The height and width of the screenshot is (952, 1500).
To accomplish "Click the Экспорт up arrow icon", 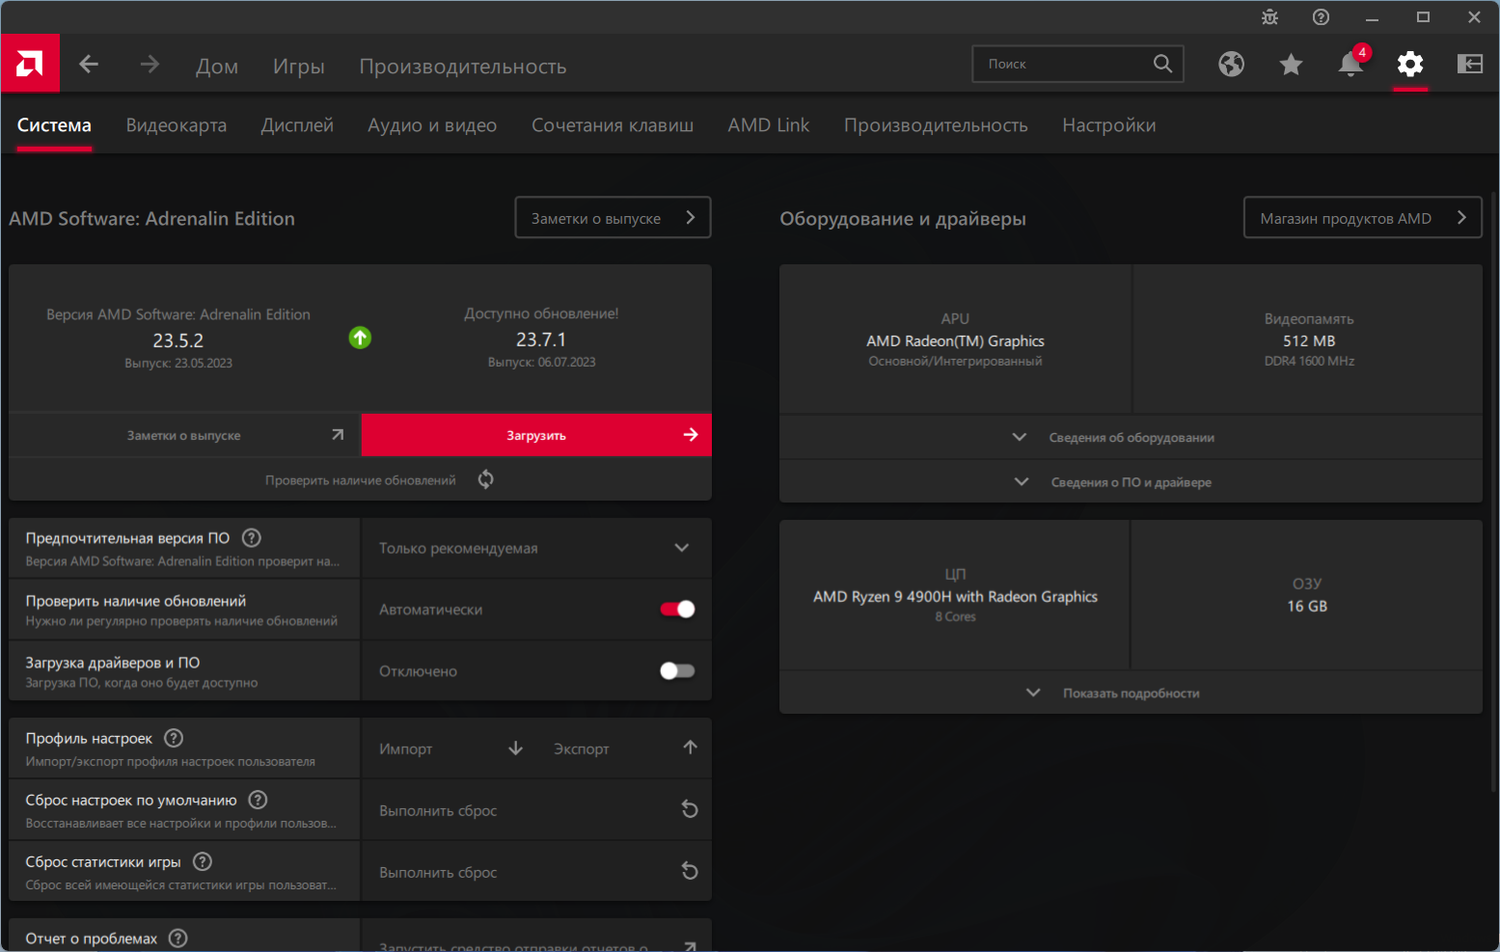I will coord(690,748).
